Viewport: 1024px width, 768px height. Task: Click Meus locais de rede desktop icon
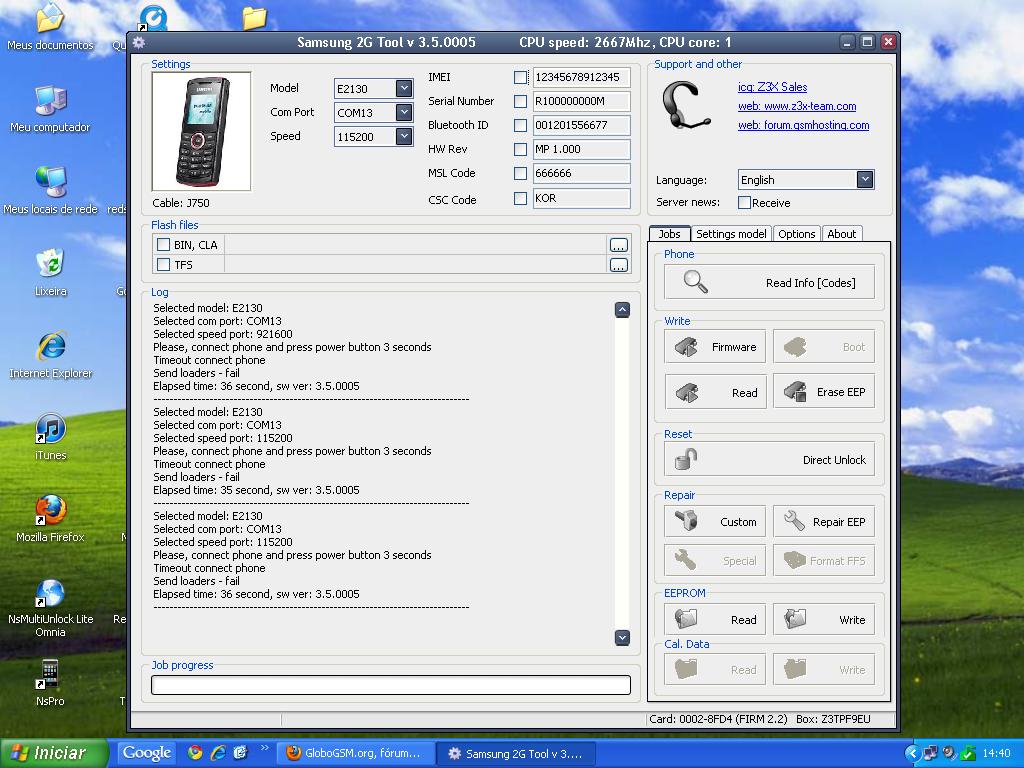(x=50, y=191)
